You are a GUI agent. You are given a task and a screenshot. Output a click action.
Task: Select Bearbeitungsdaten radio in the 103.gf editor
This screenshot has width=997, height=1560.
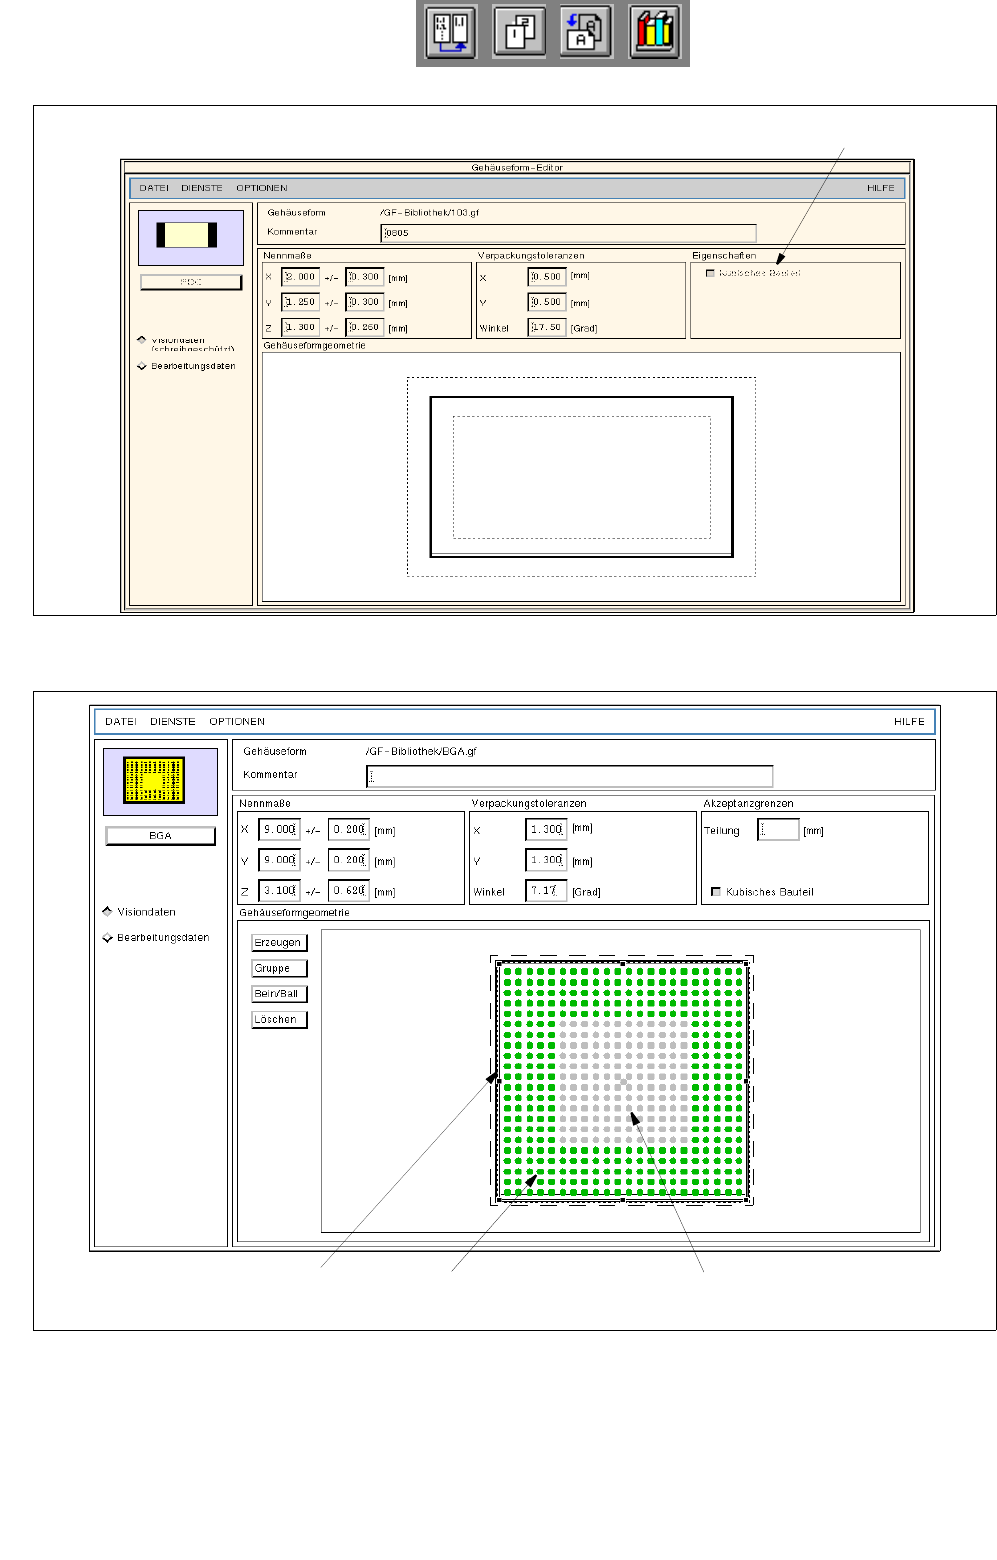click(x=142, y=366)
